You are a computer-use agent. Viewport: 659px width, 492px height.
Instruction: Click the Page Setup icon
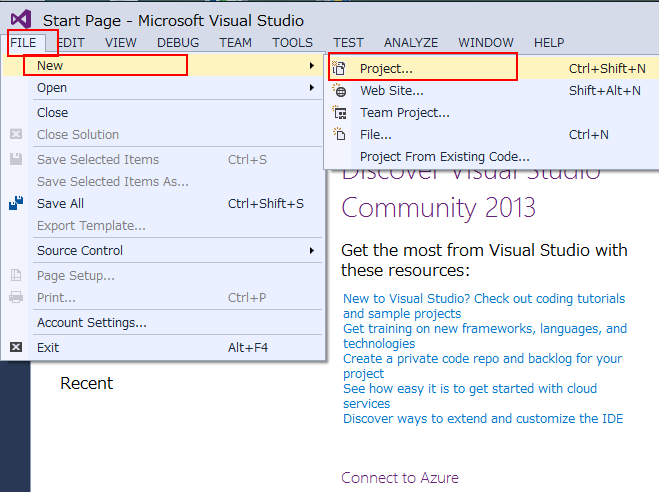click(x=16, y=275)
